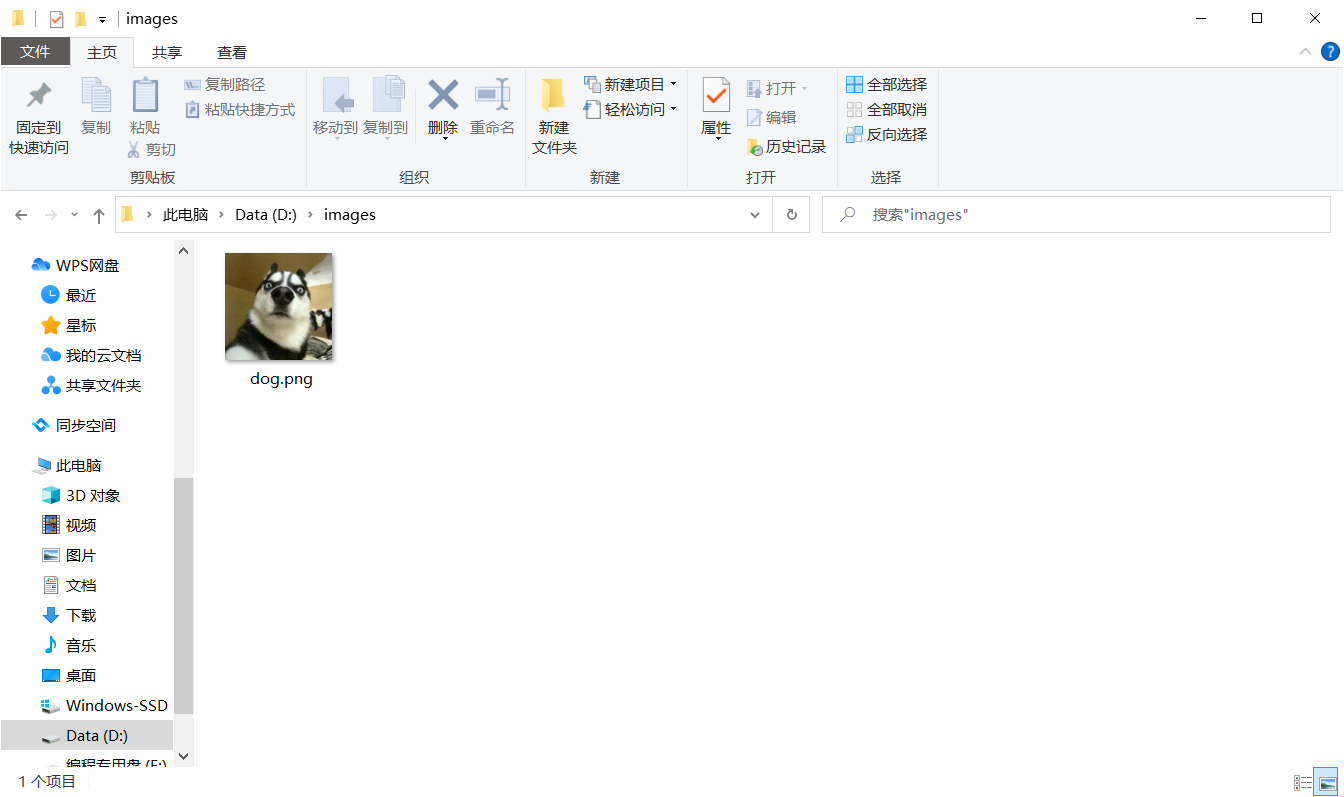Click the Forward navigation arrow
This screenshot has width=1344, height=797.
click(x=51, y=215)
